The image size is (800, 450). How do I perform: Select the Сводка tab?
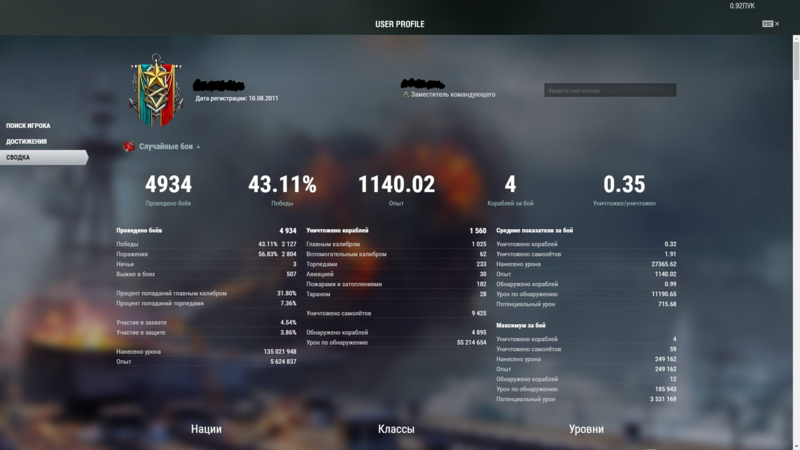pyautogui.click(x=19, y=158)
